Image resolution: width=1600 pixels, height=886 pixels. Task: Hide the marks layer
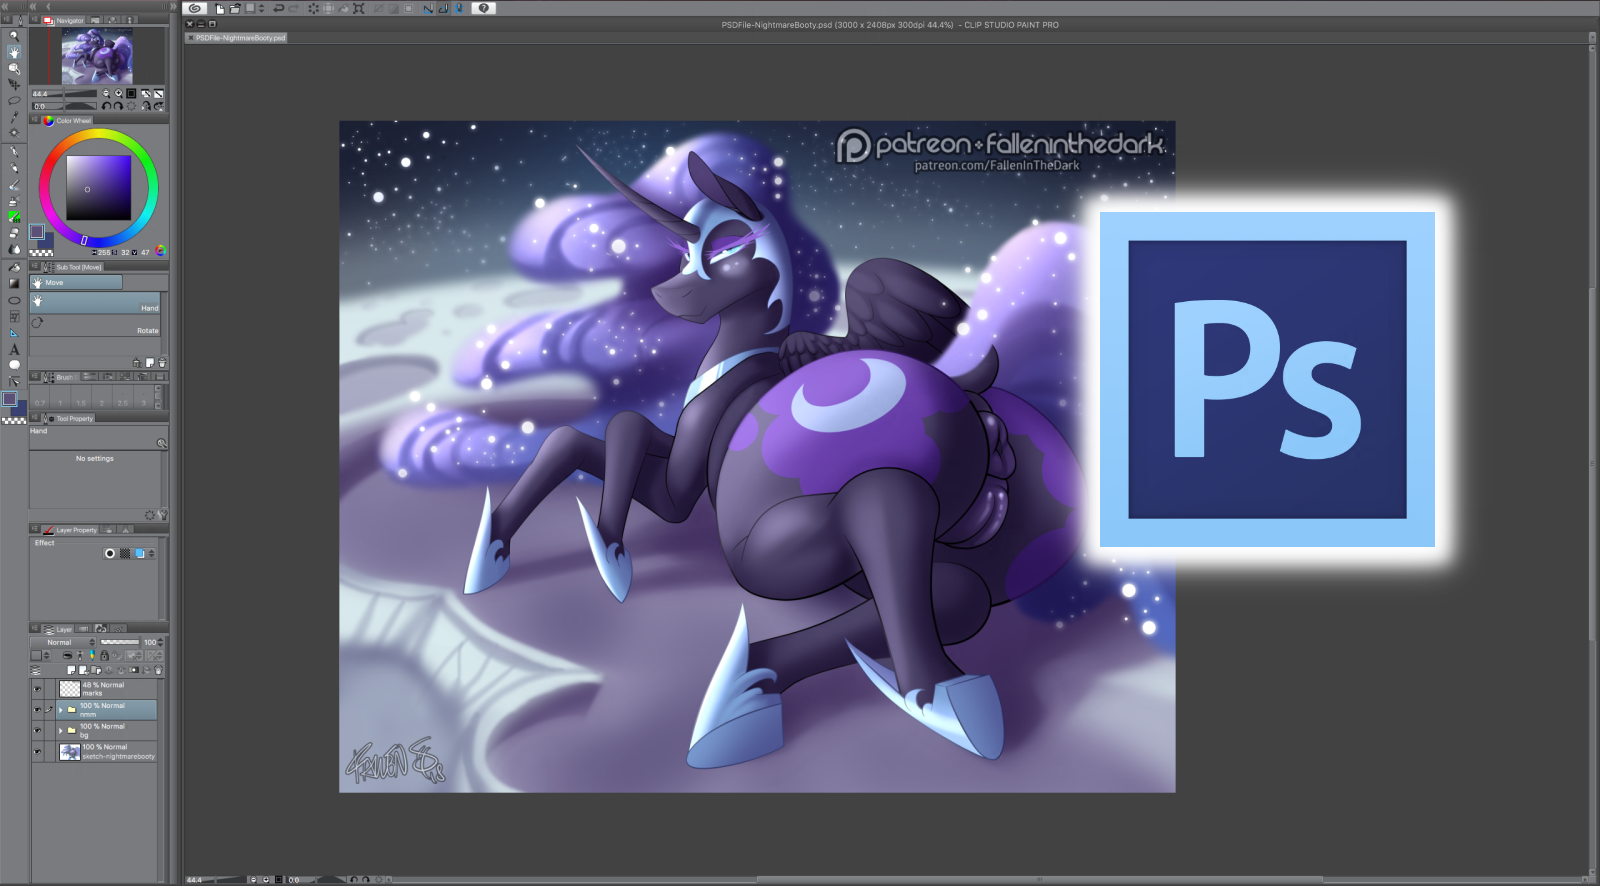(x=38, y=689)
